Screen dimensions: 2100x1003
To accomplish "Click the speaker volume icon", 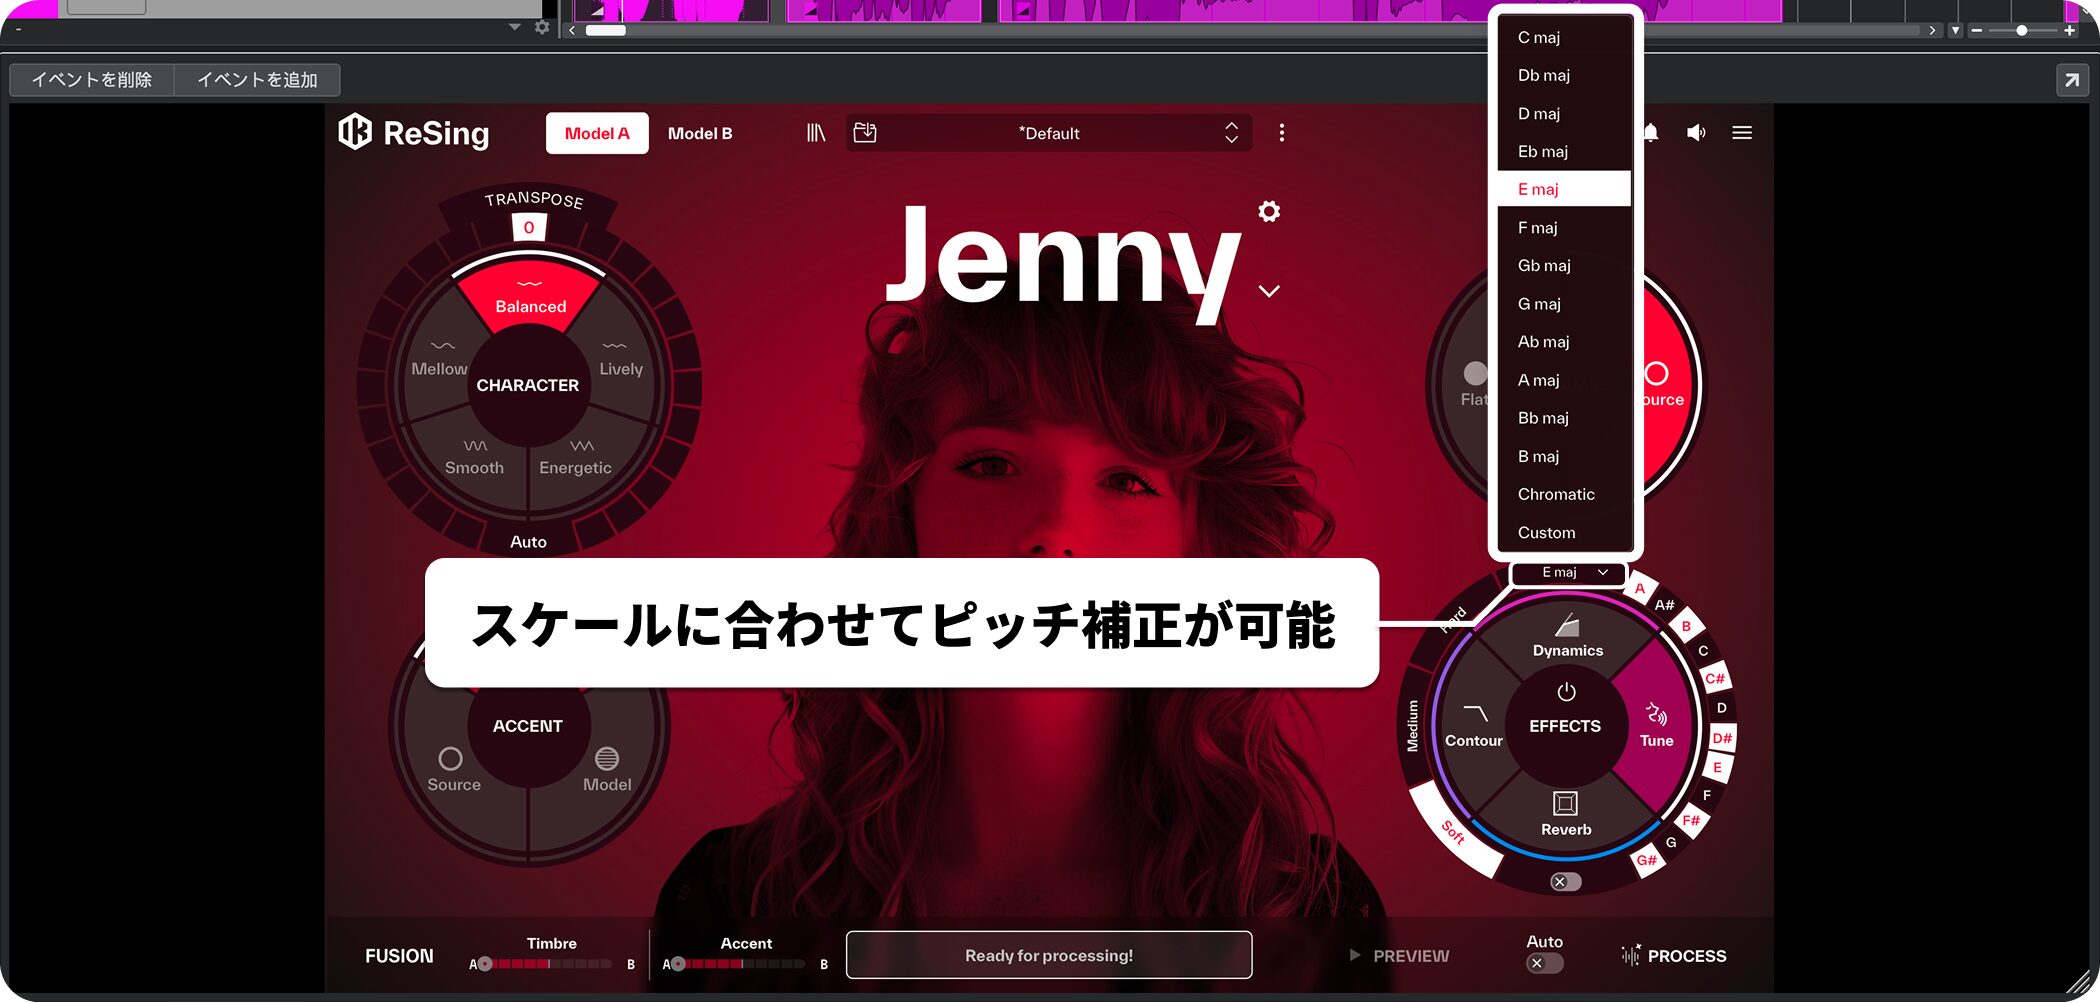I will point(1696,133).
